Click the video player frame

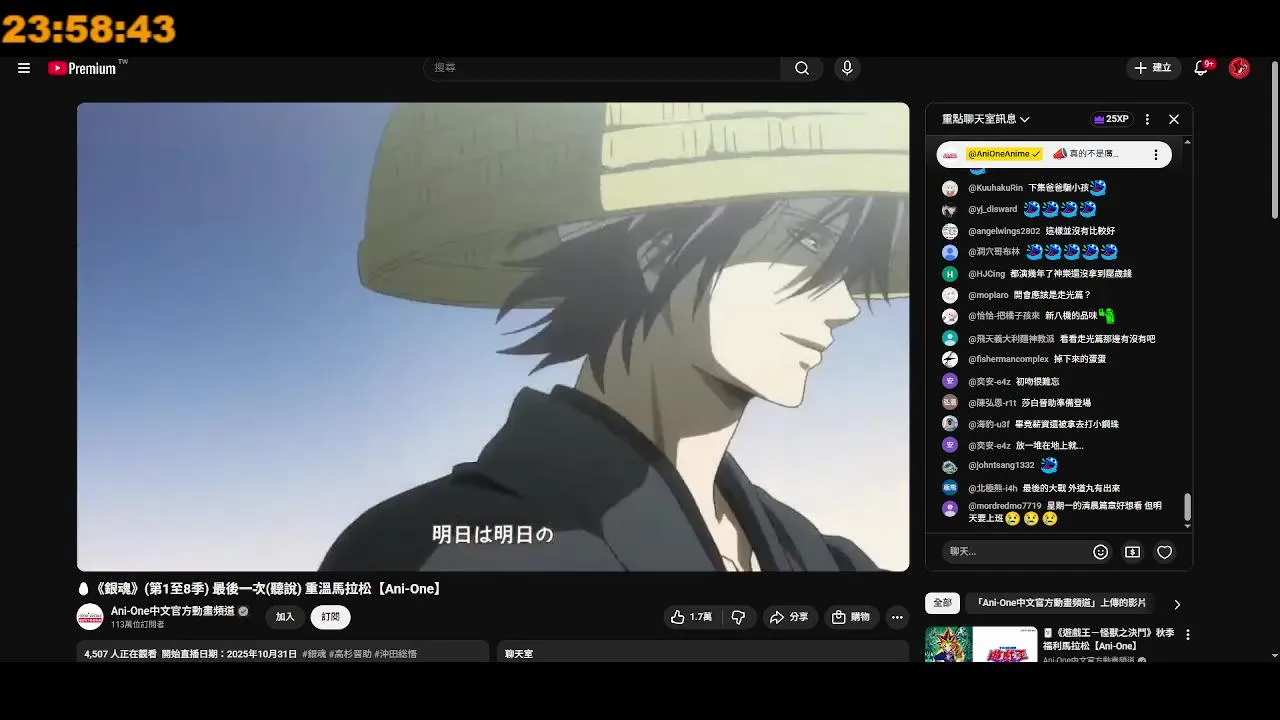(493, 337)
